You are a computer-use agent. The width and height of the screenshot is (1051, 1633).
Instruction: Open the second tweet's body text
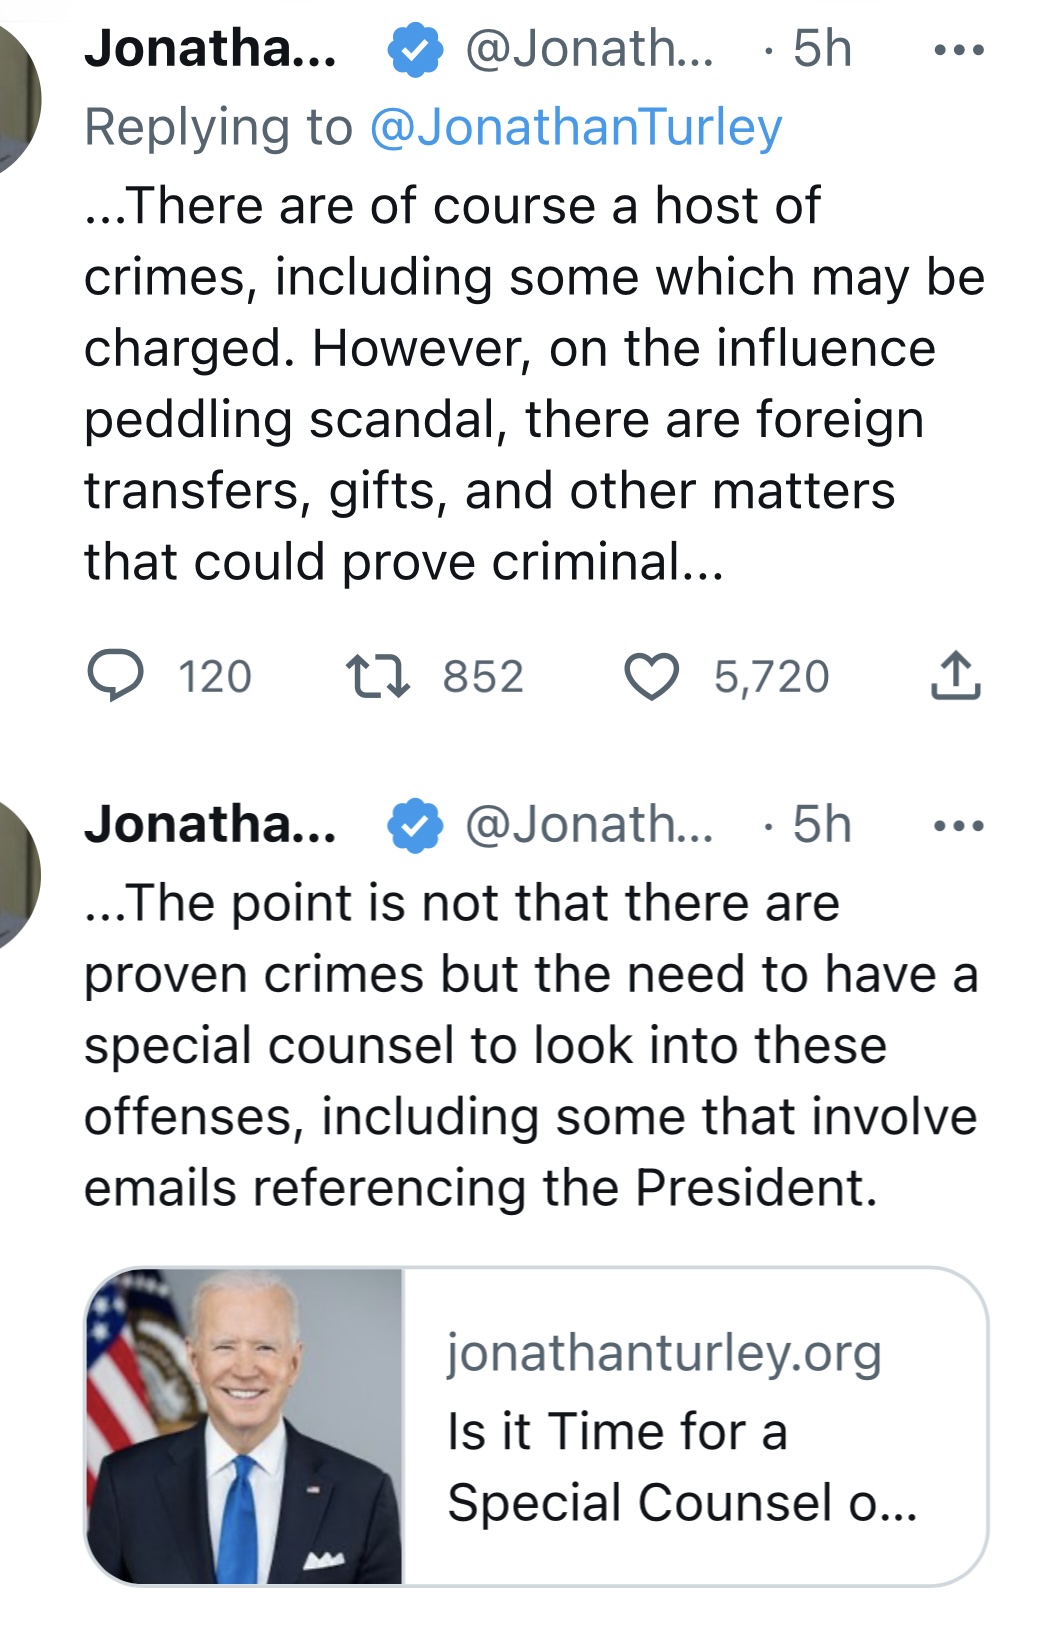point(531,1045)
